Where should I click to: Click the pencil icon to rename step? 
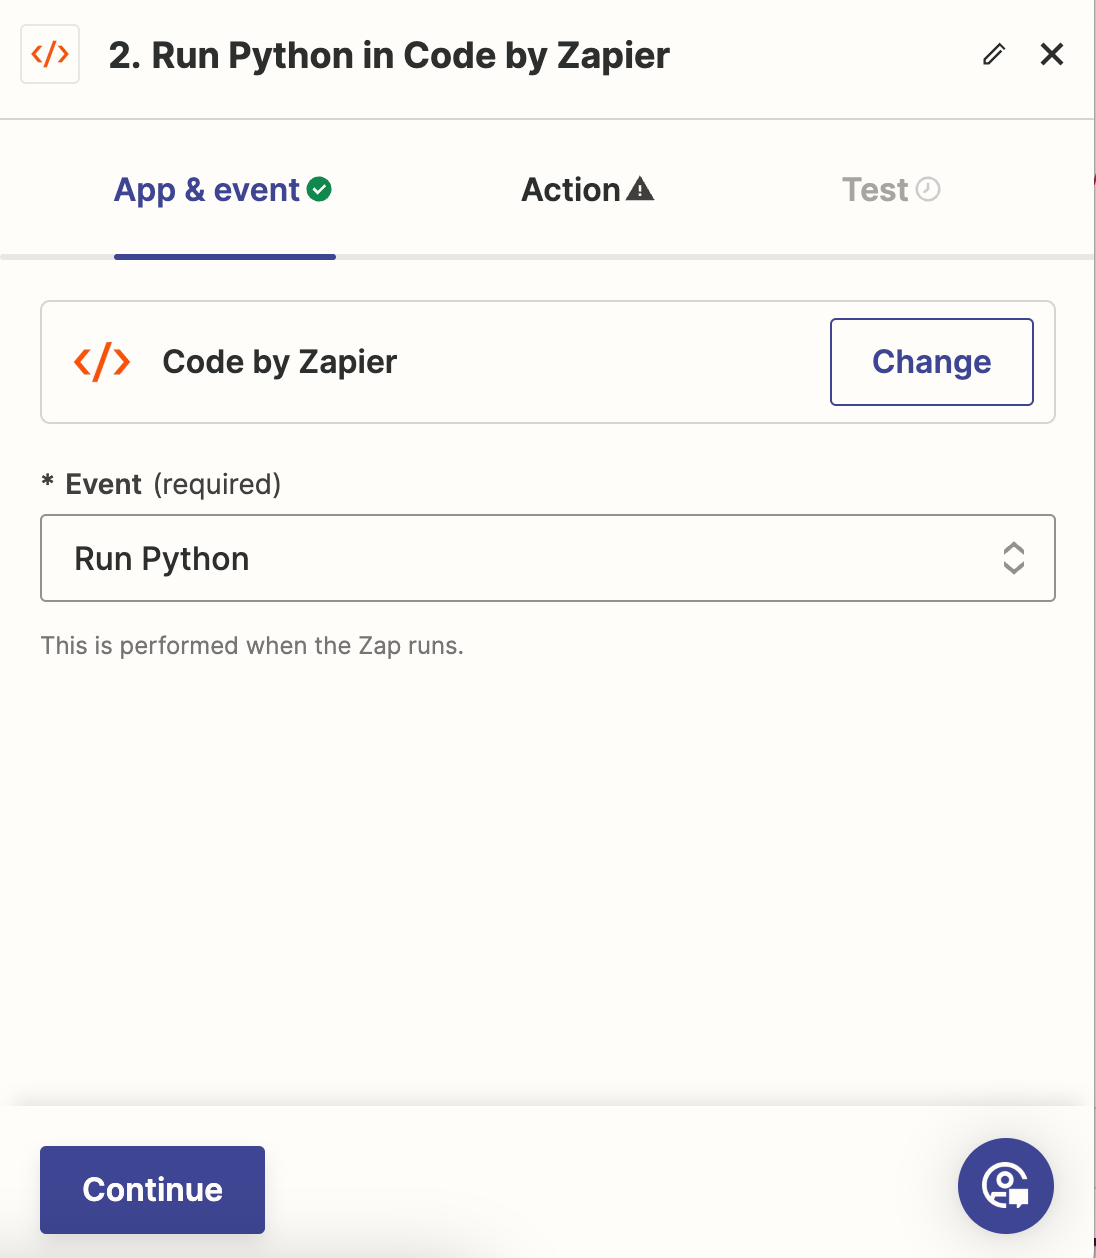993,54
